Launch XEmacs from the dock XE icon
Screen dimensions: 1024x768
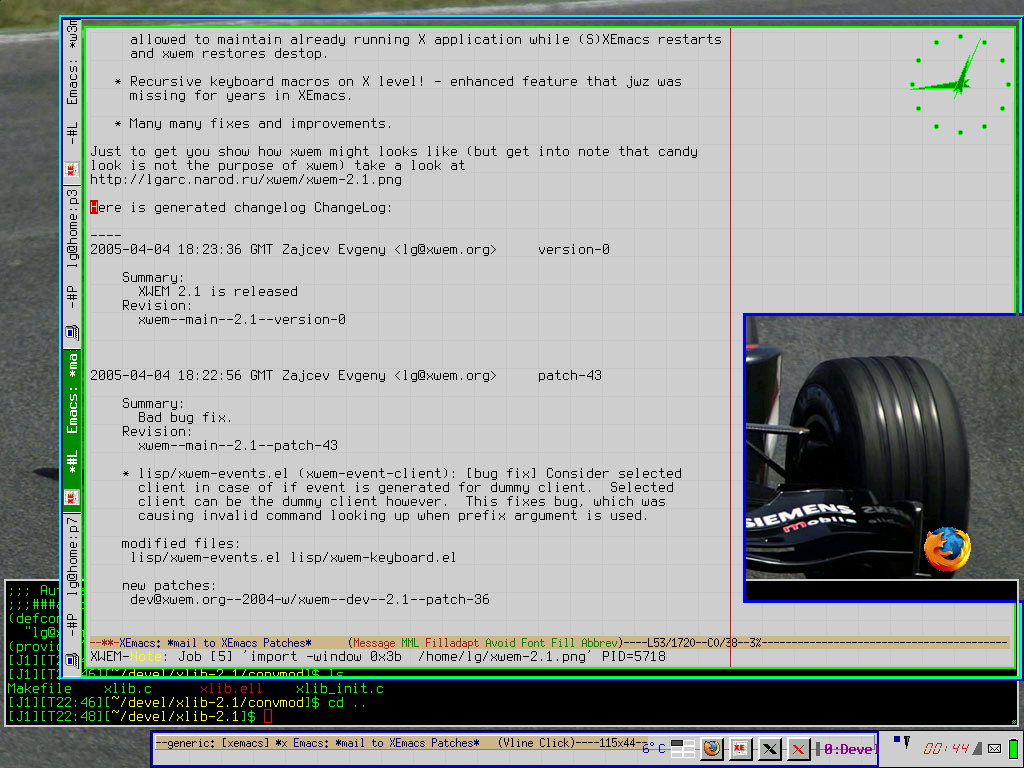pyautogui.click(x=741, y=748)
